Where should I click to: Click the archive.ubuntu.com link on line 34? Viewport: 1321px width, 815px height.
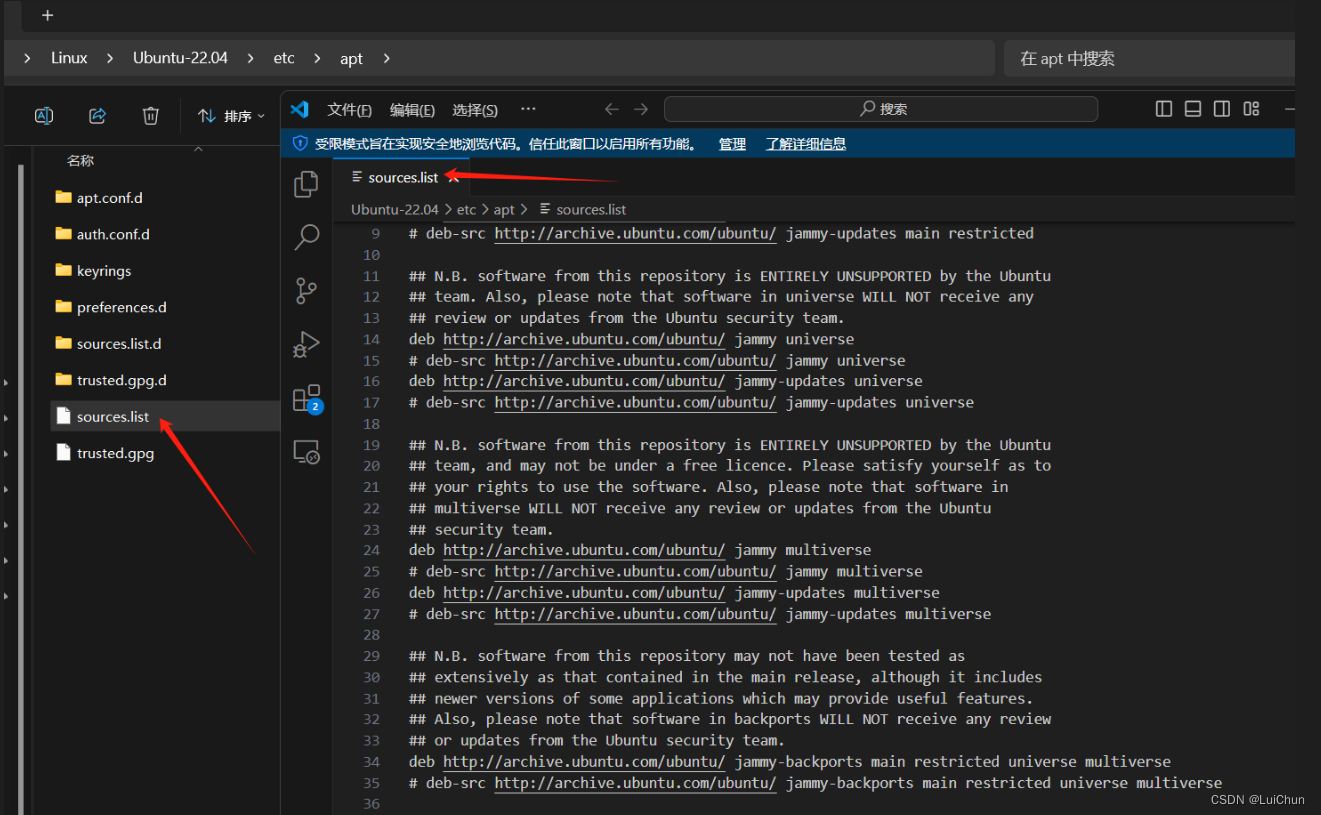coord(584,761)
